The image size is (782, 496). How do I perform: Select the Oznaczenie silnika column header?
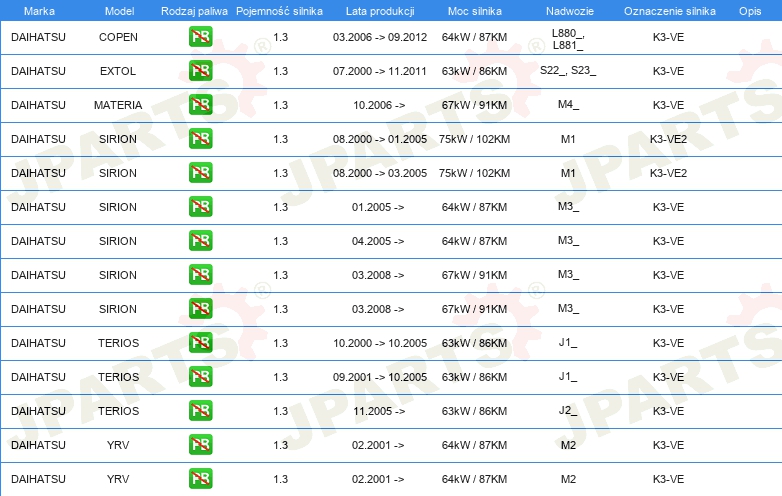click(x=668, y=10)
